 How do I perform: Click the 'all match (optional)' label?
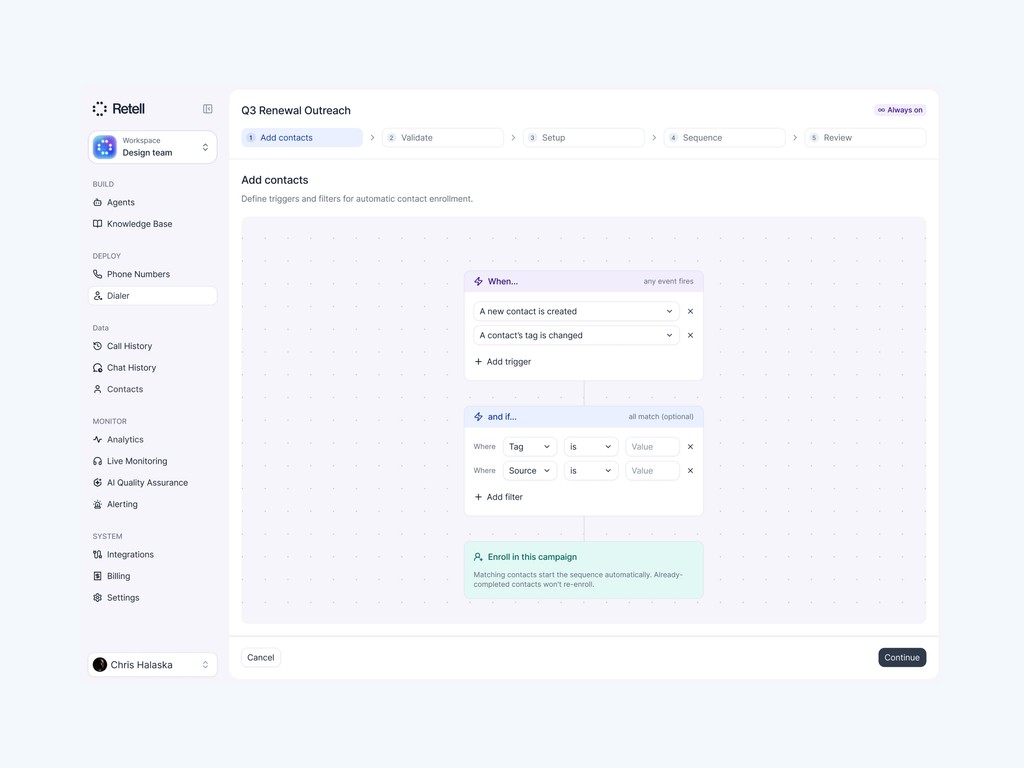pos(661,417)
